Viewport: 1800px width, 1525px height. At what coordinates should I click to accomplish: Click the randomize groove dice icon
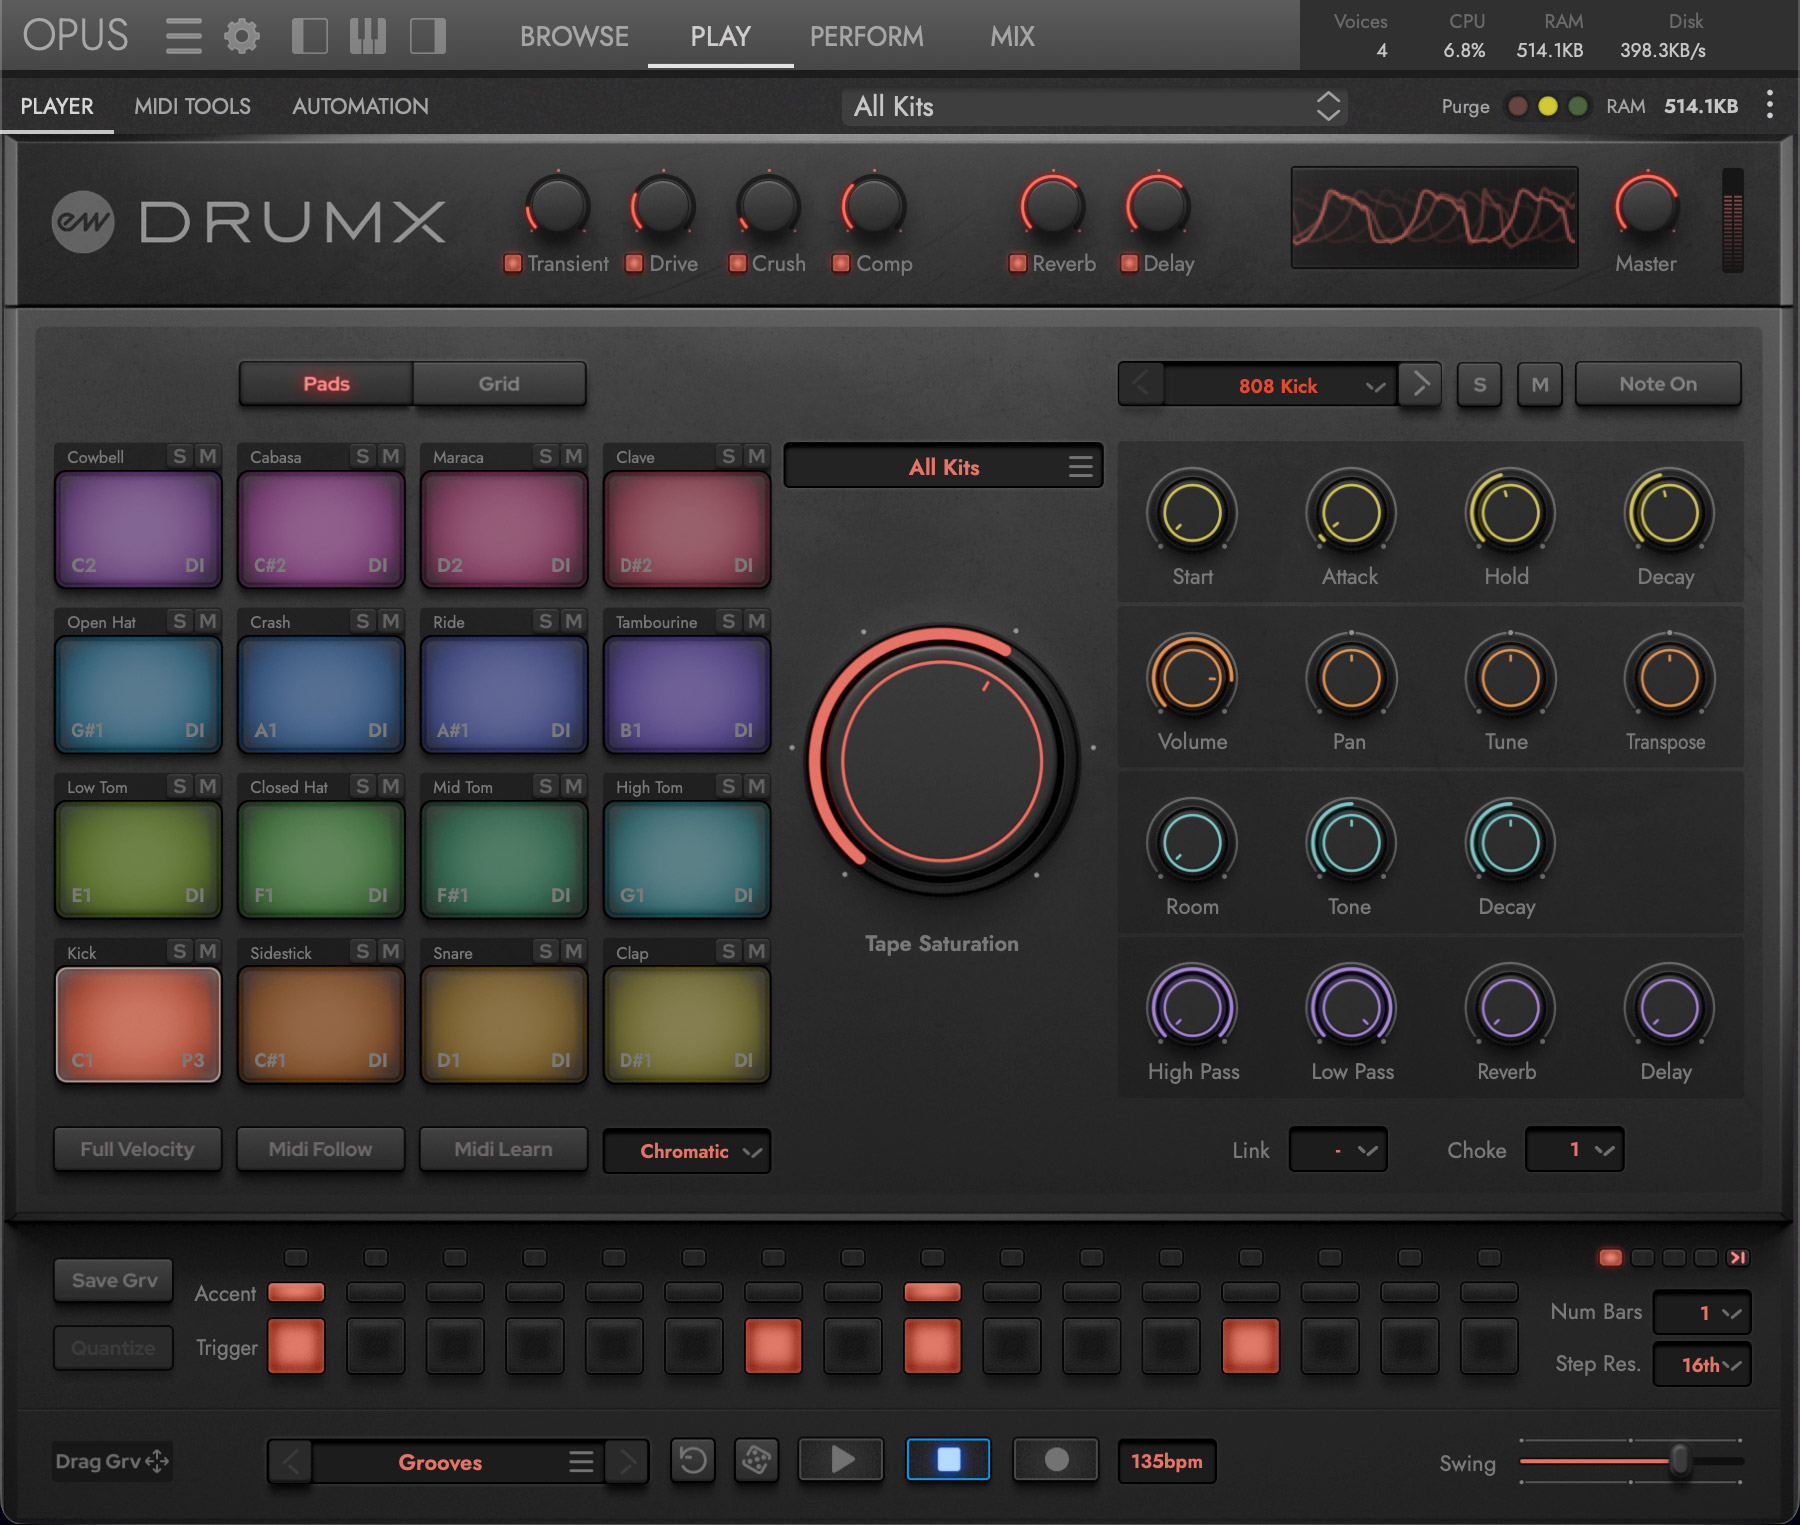756,1460
